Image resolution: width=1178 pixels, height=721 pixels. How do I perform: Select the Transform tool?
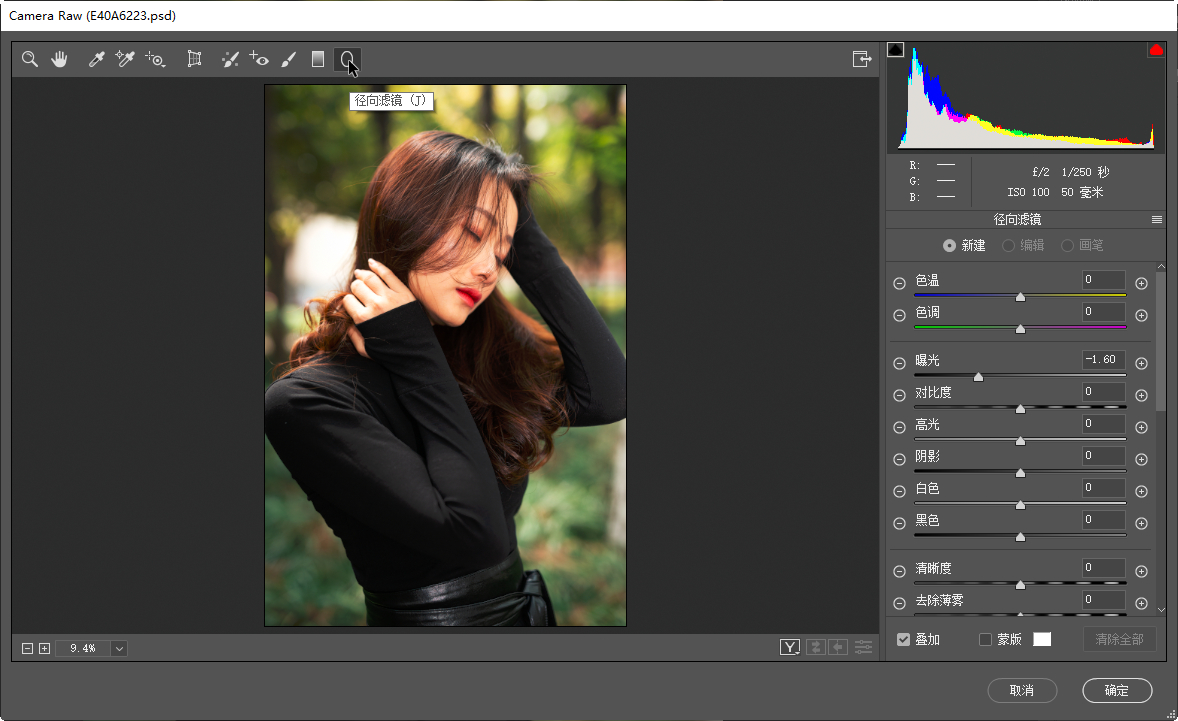[194, 60]
